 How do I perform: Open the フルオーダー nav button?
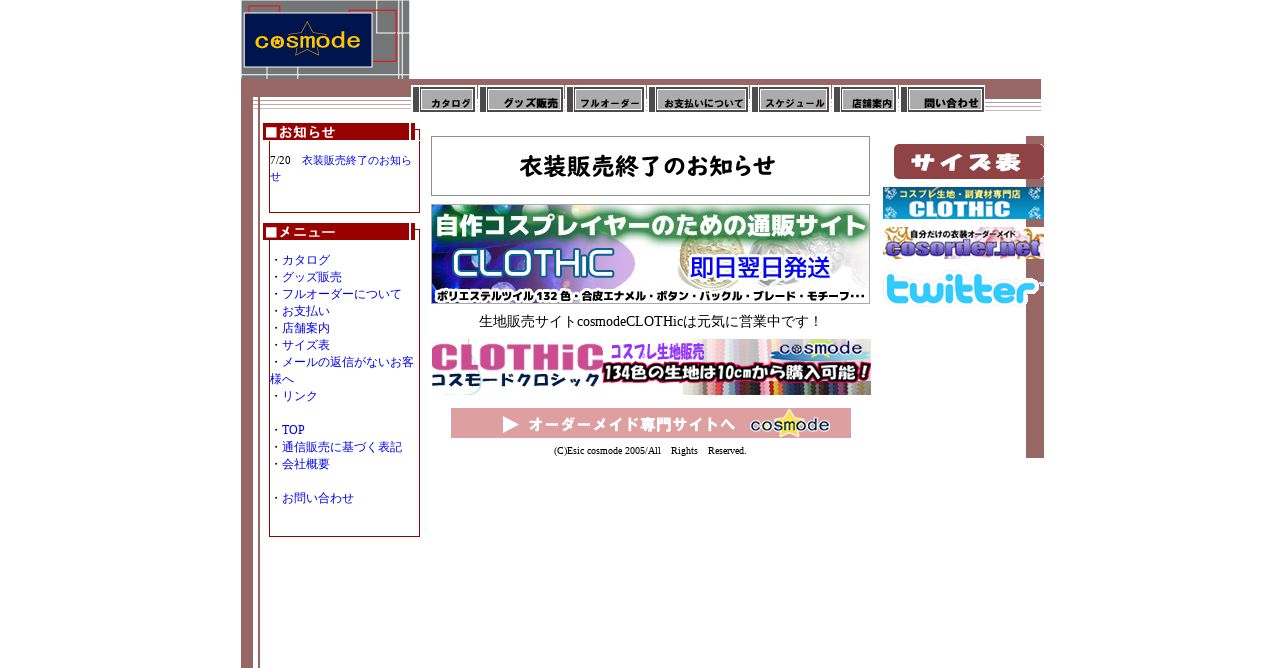[606, 99]
